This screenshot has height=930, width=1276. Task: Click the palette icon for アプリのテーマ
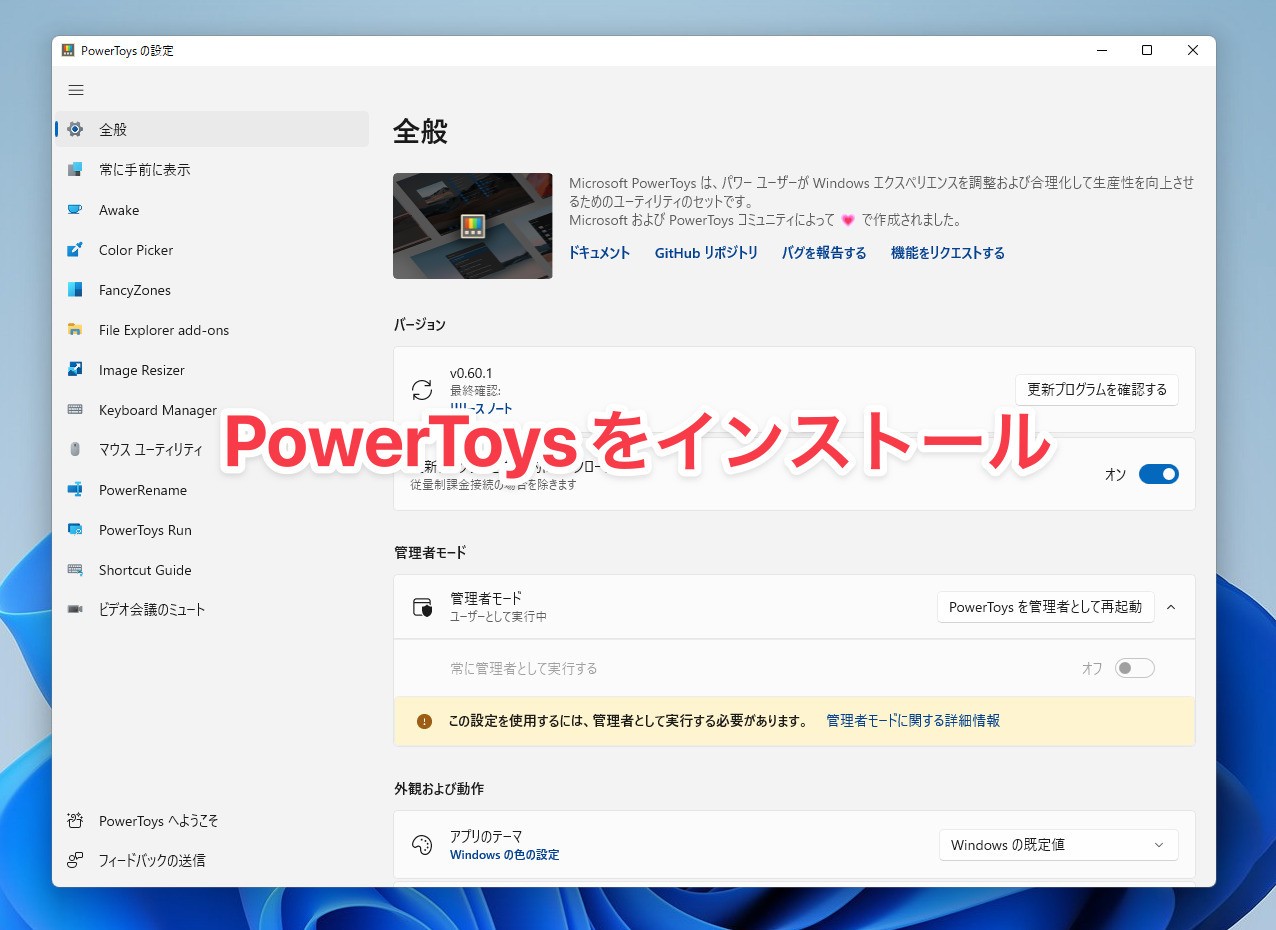point(422,845)
